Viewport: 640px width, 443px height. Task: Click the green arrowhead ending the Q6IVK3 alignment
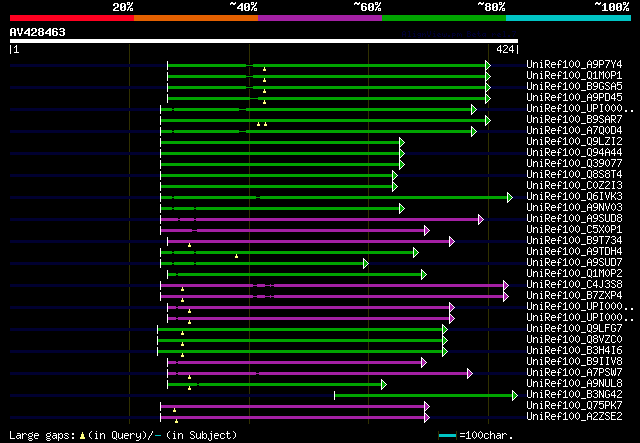(510, 198)
